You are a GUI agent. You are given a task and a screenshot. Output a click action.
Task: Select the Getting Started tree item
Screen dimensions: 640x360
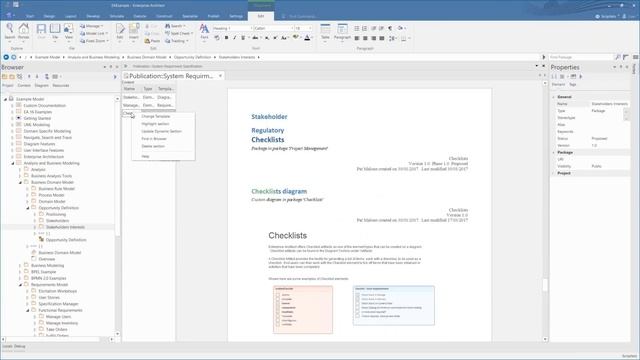(x=37, y=118)
